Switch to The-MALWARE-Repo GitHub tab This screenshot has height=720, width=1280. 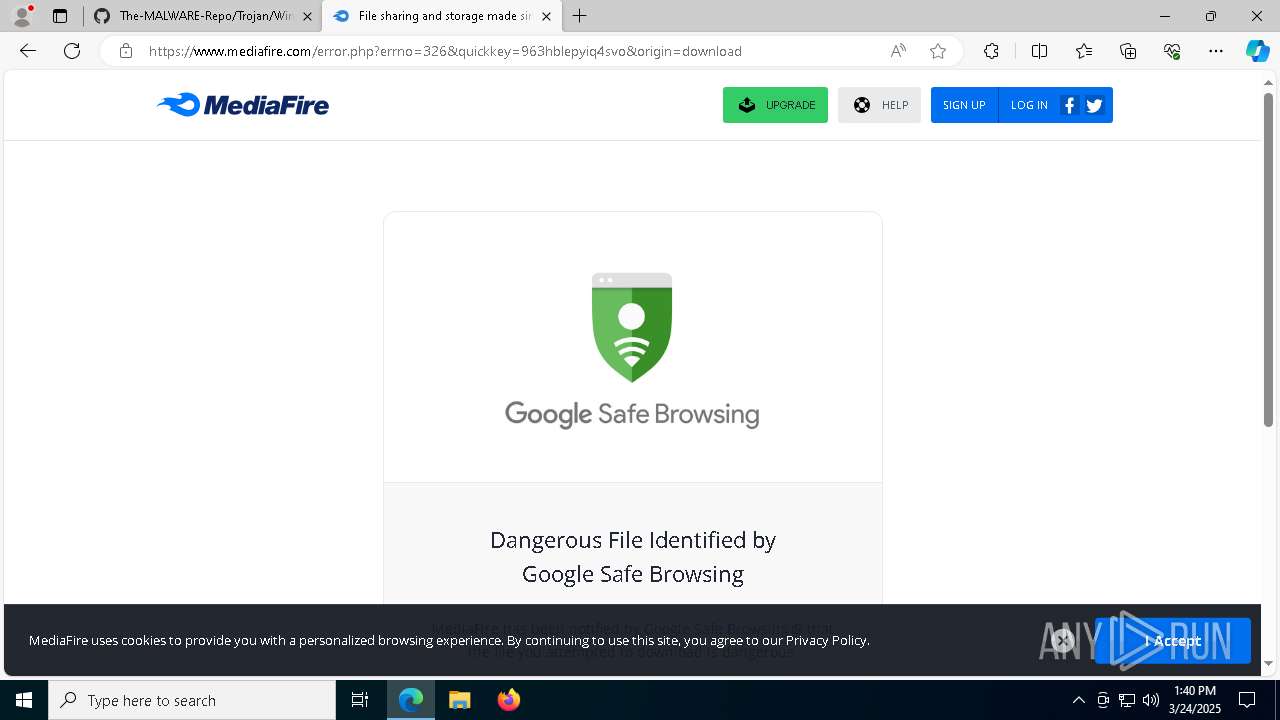tap(204, 16)
